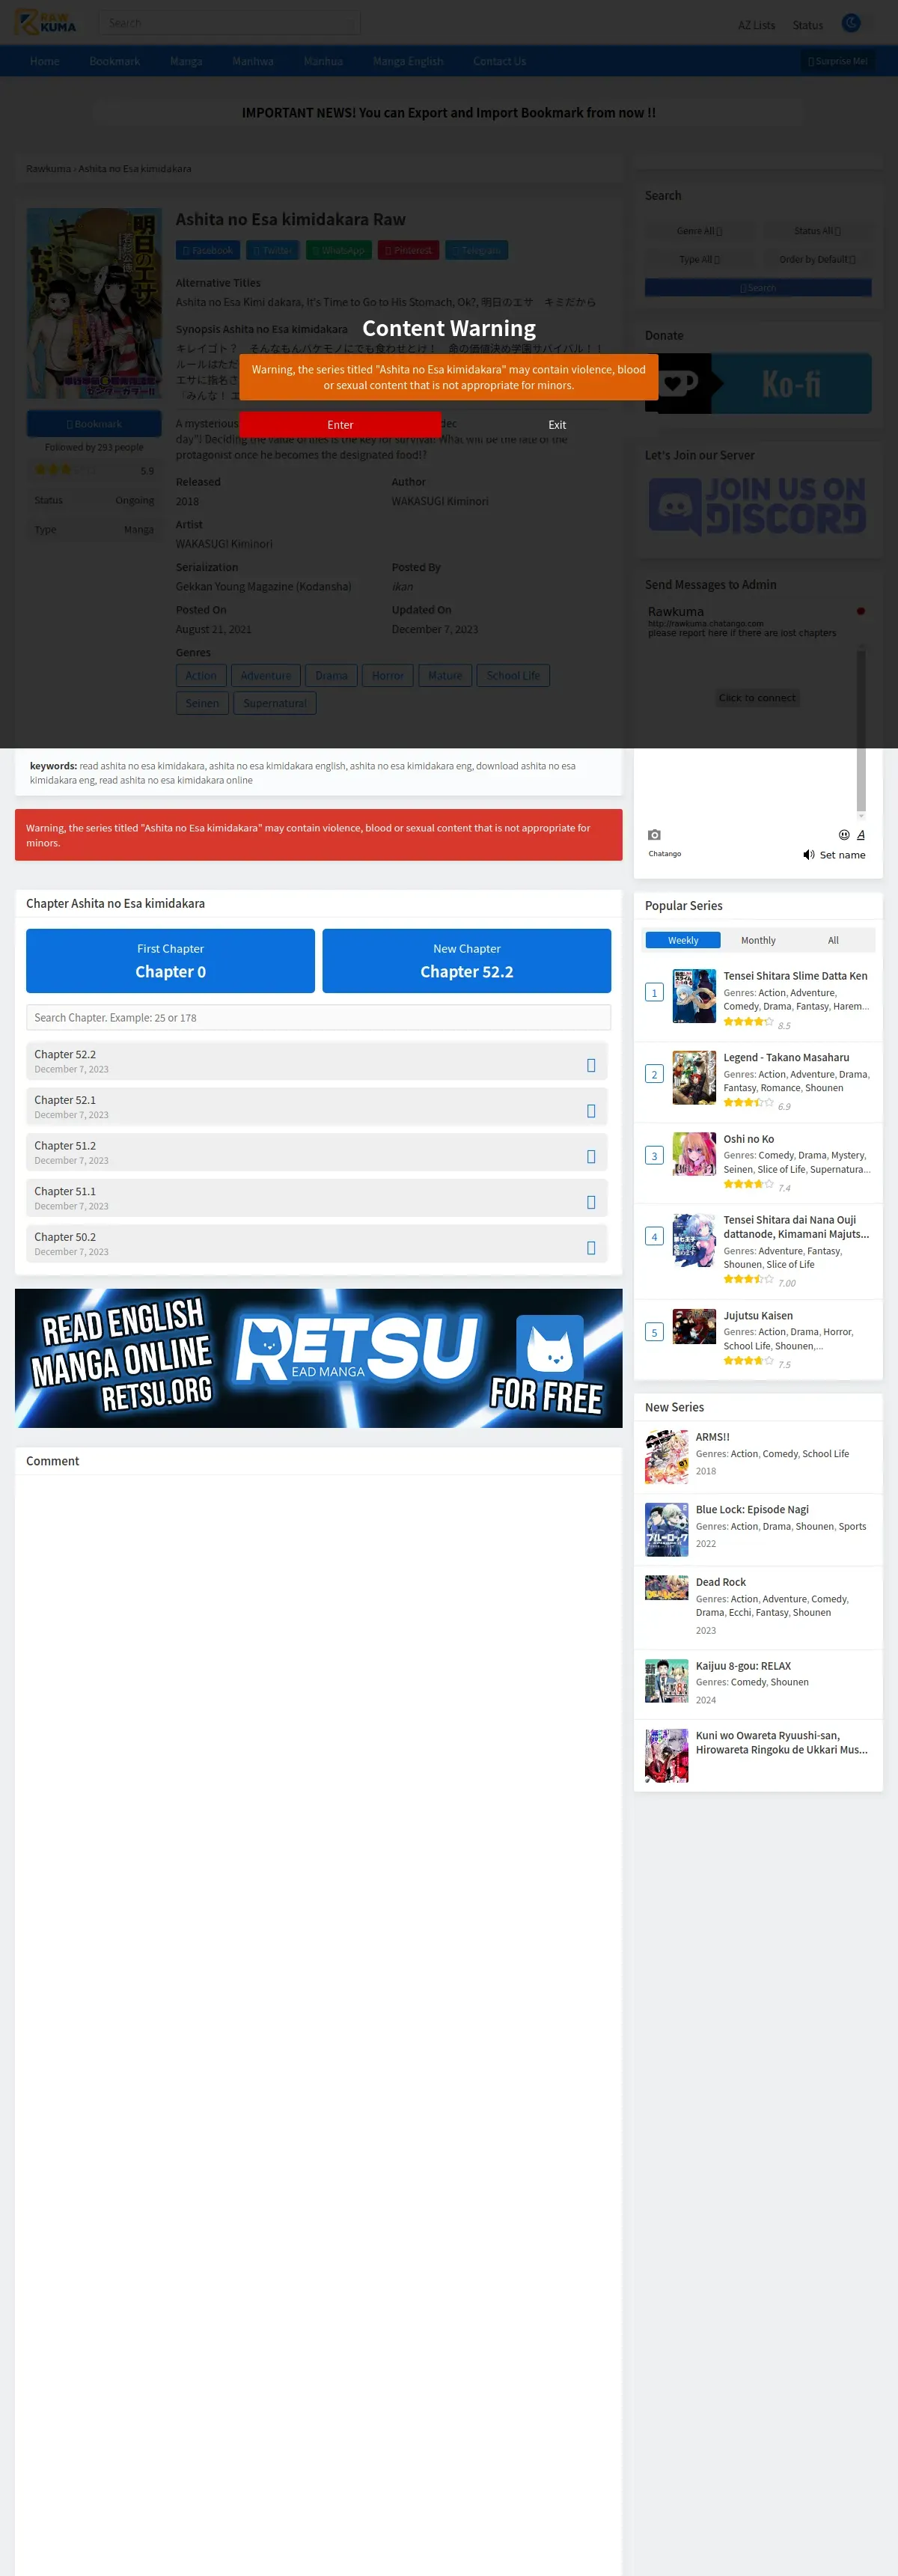Click Set name in Chatango
Image resolution: width=898 pixels, height=2576 pixels.
[x=842, y=855]
